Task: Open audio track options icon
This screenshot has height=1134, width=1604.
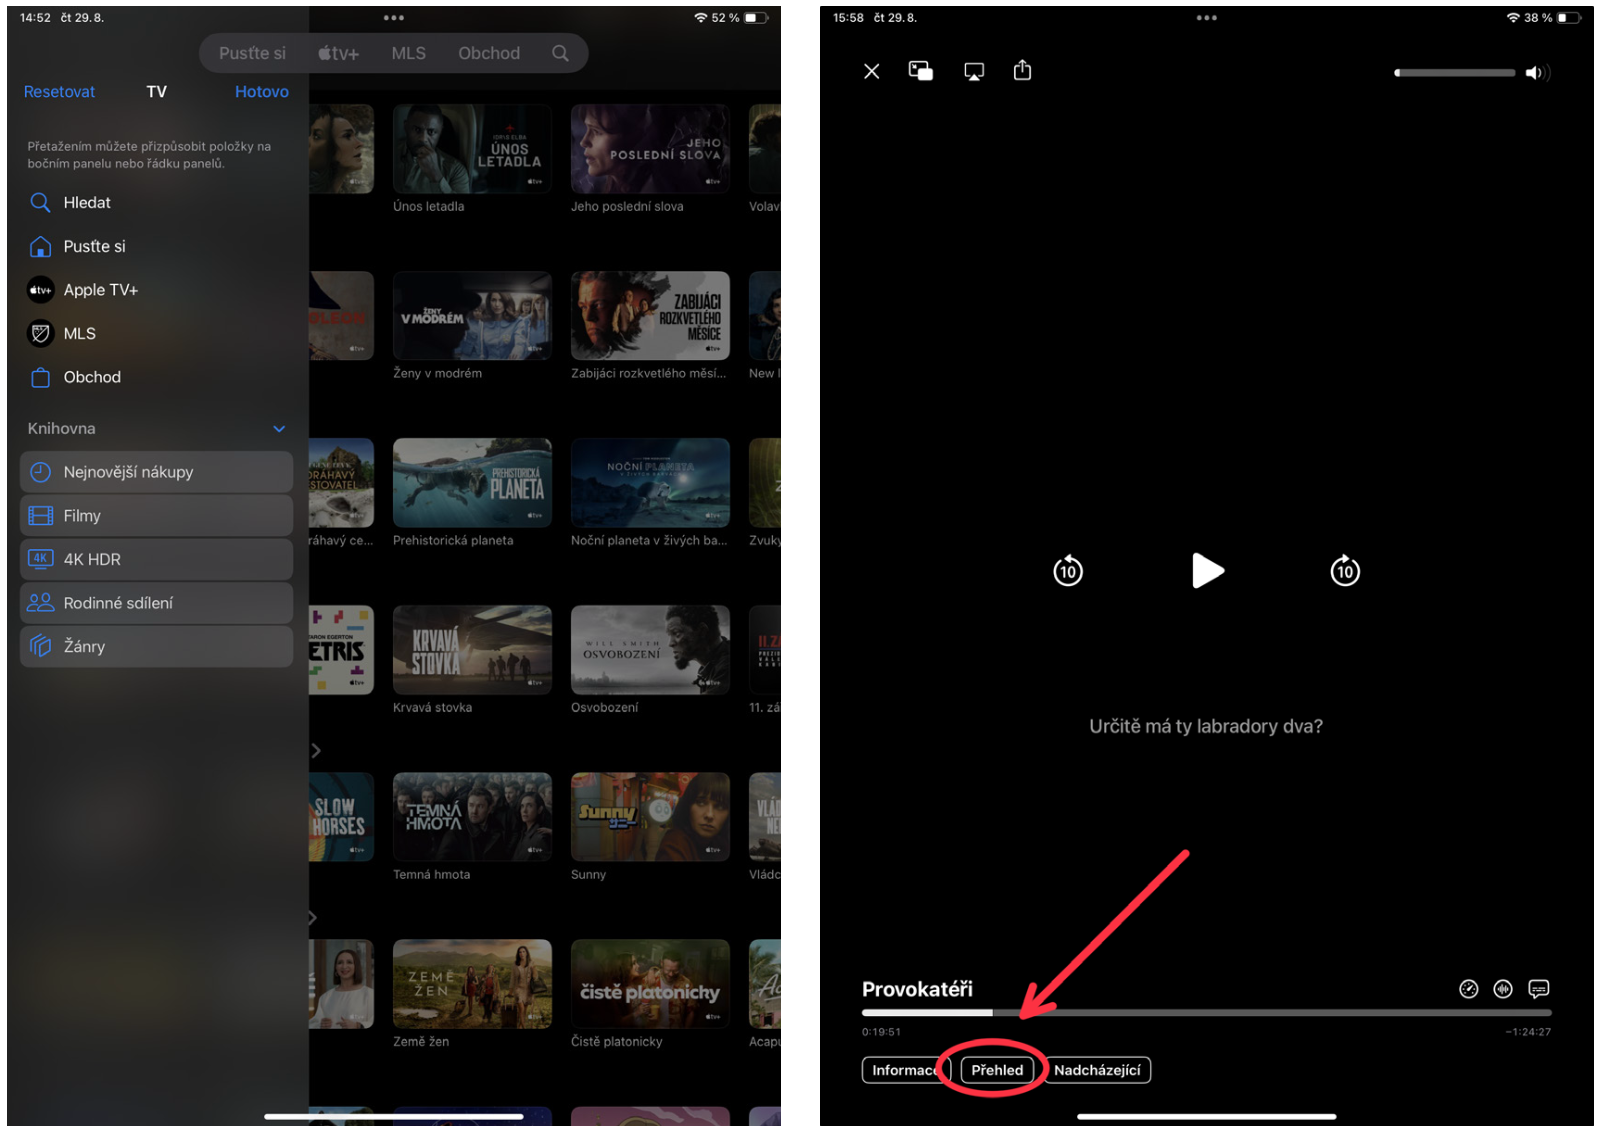Action: [x=1503, y=989]
